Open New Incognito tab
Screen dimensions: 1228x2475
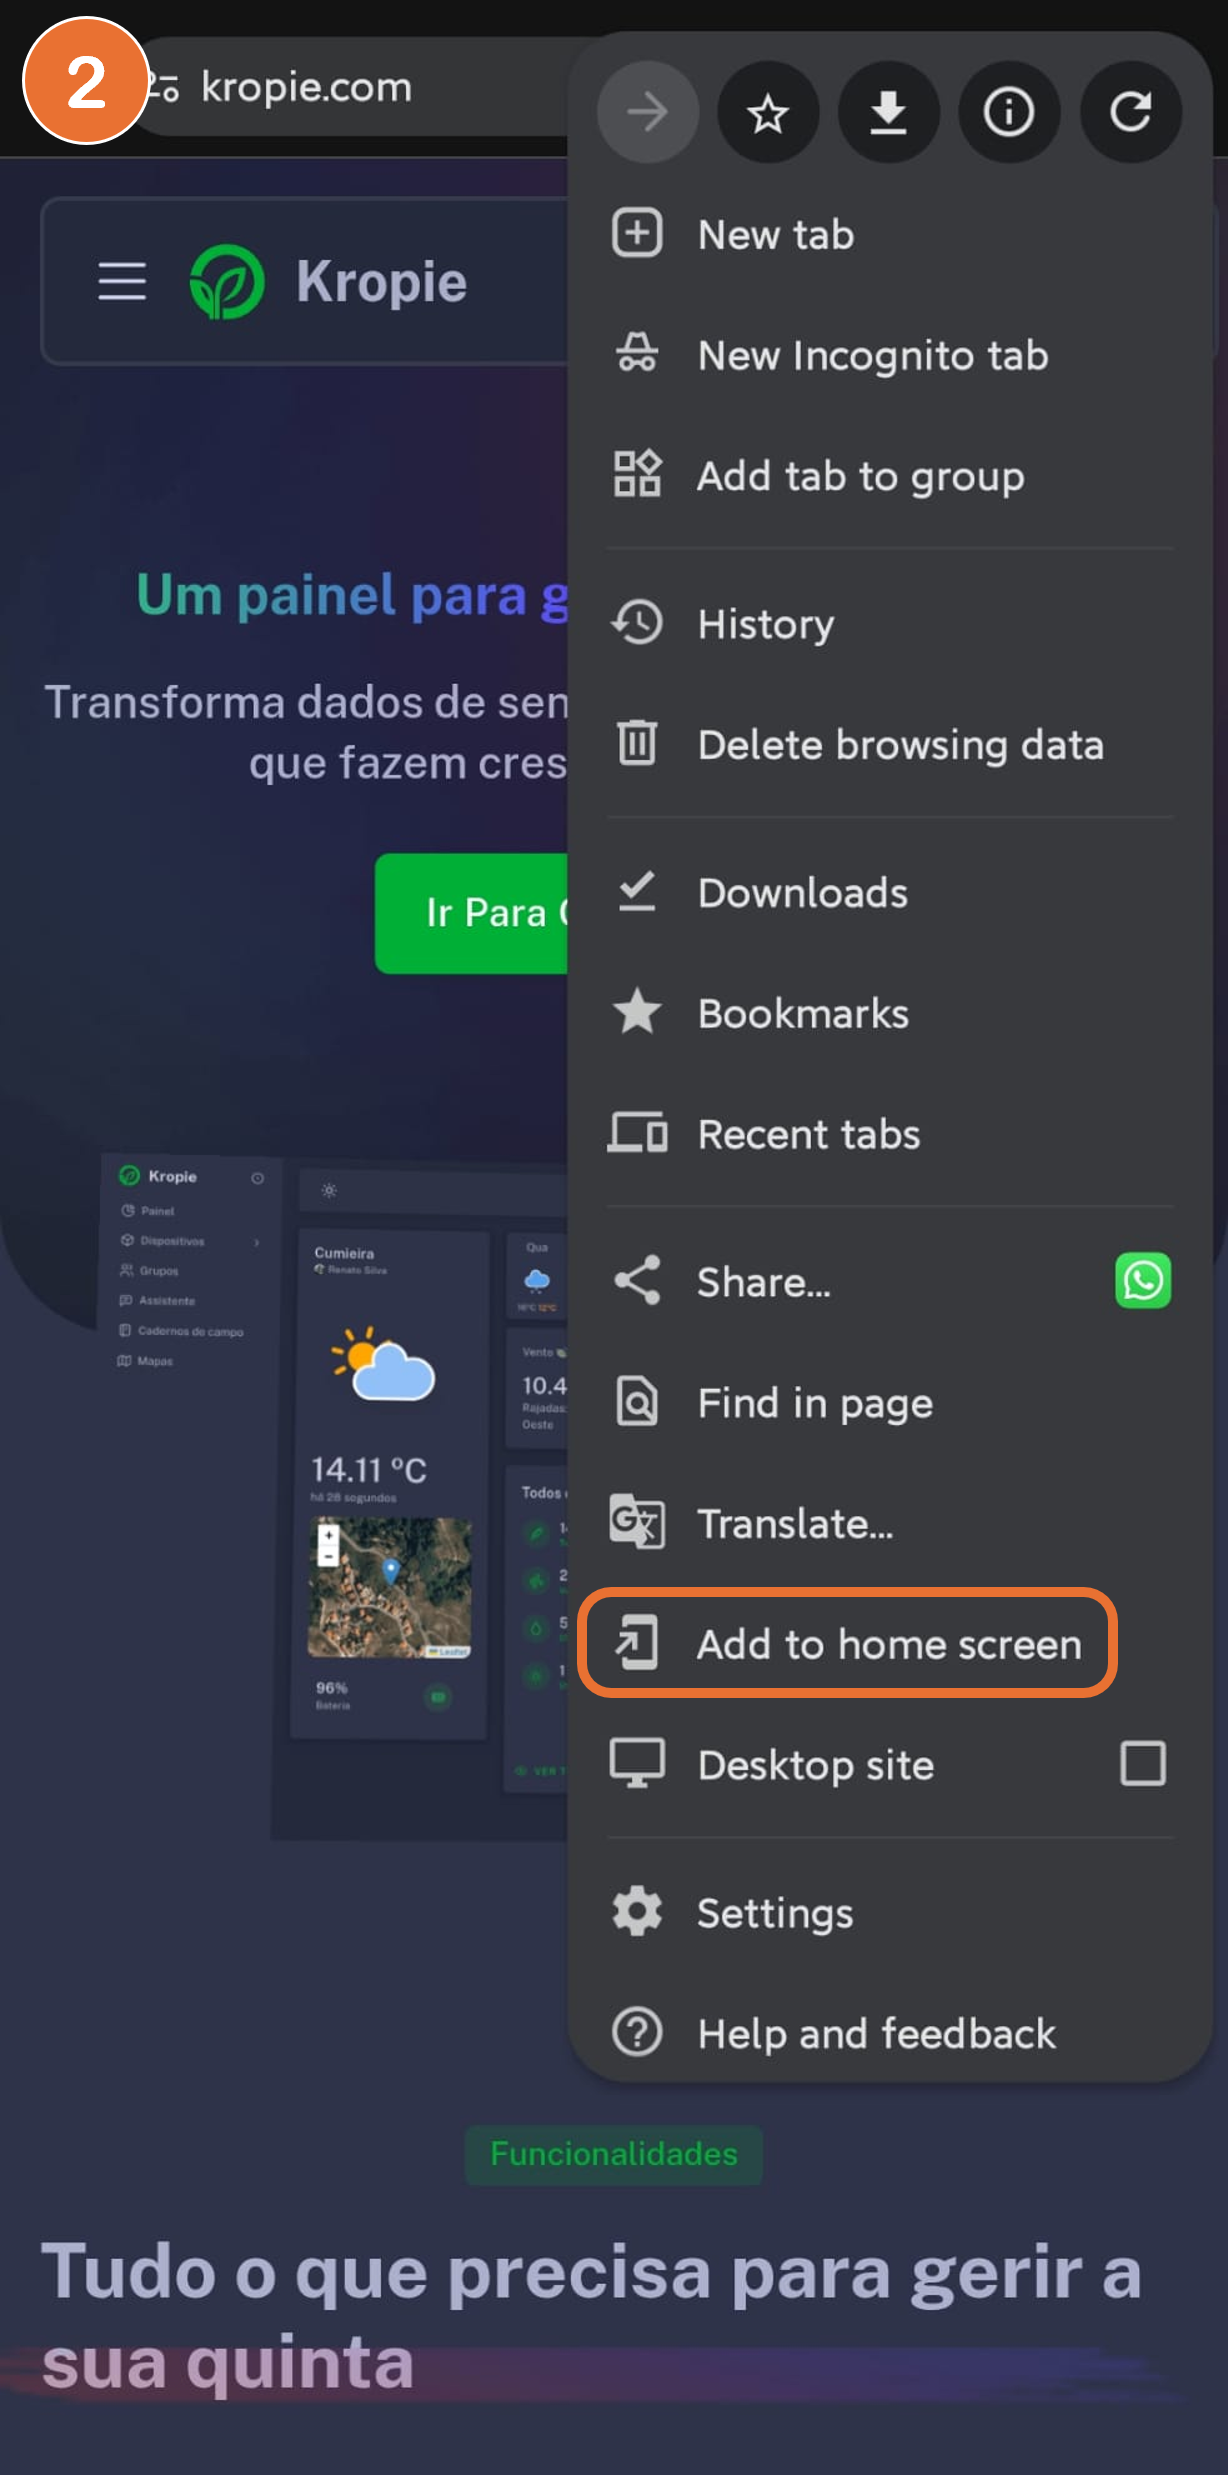[x=872, y=356]
